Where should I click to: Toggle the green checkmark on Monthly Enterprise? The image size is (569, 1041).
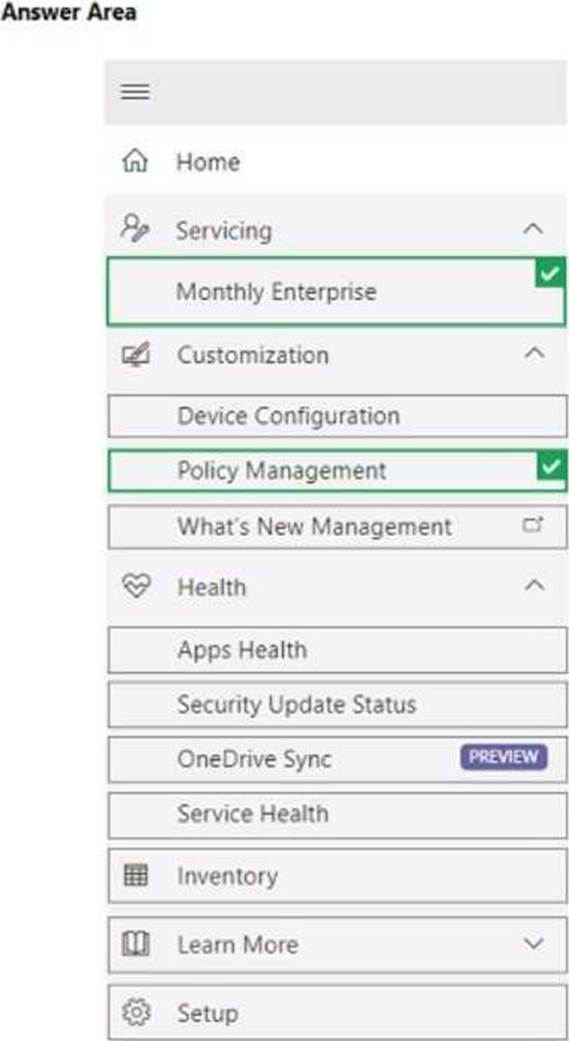click(x=550, y=273)
